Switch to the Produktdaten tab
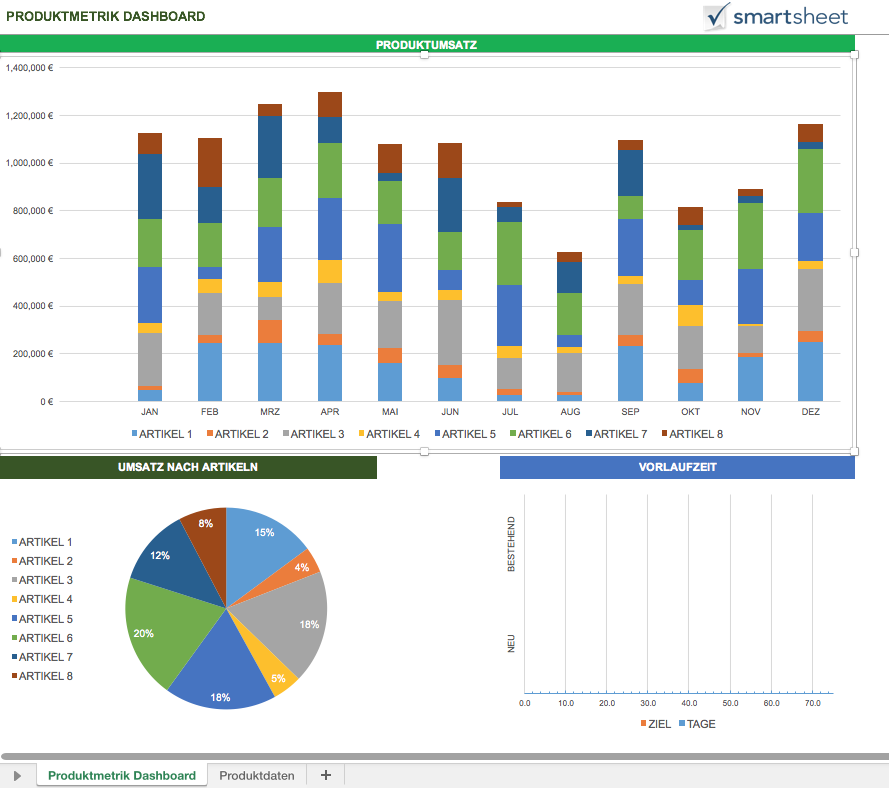Viewport: 889px width, 788px height. (257, 775)
